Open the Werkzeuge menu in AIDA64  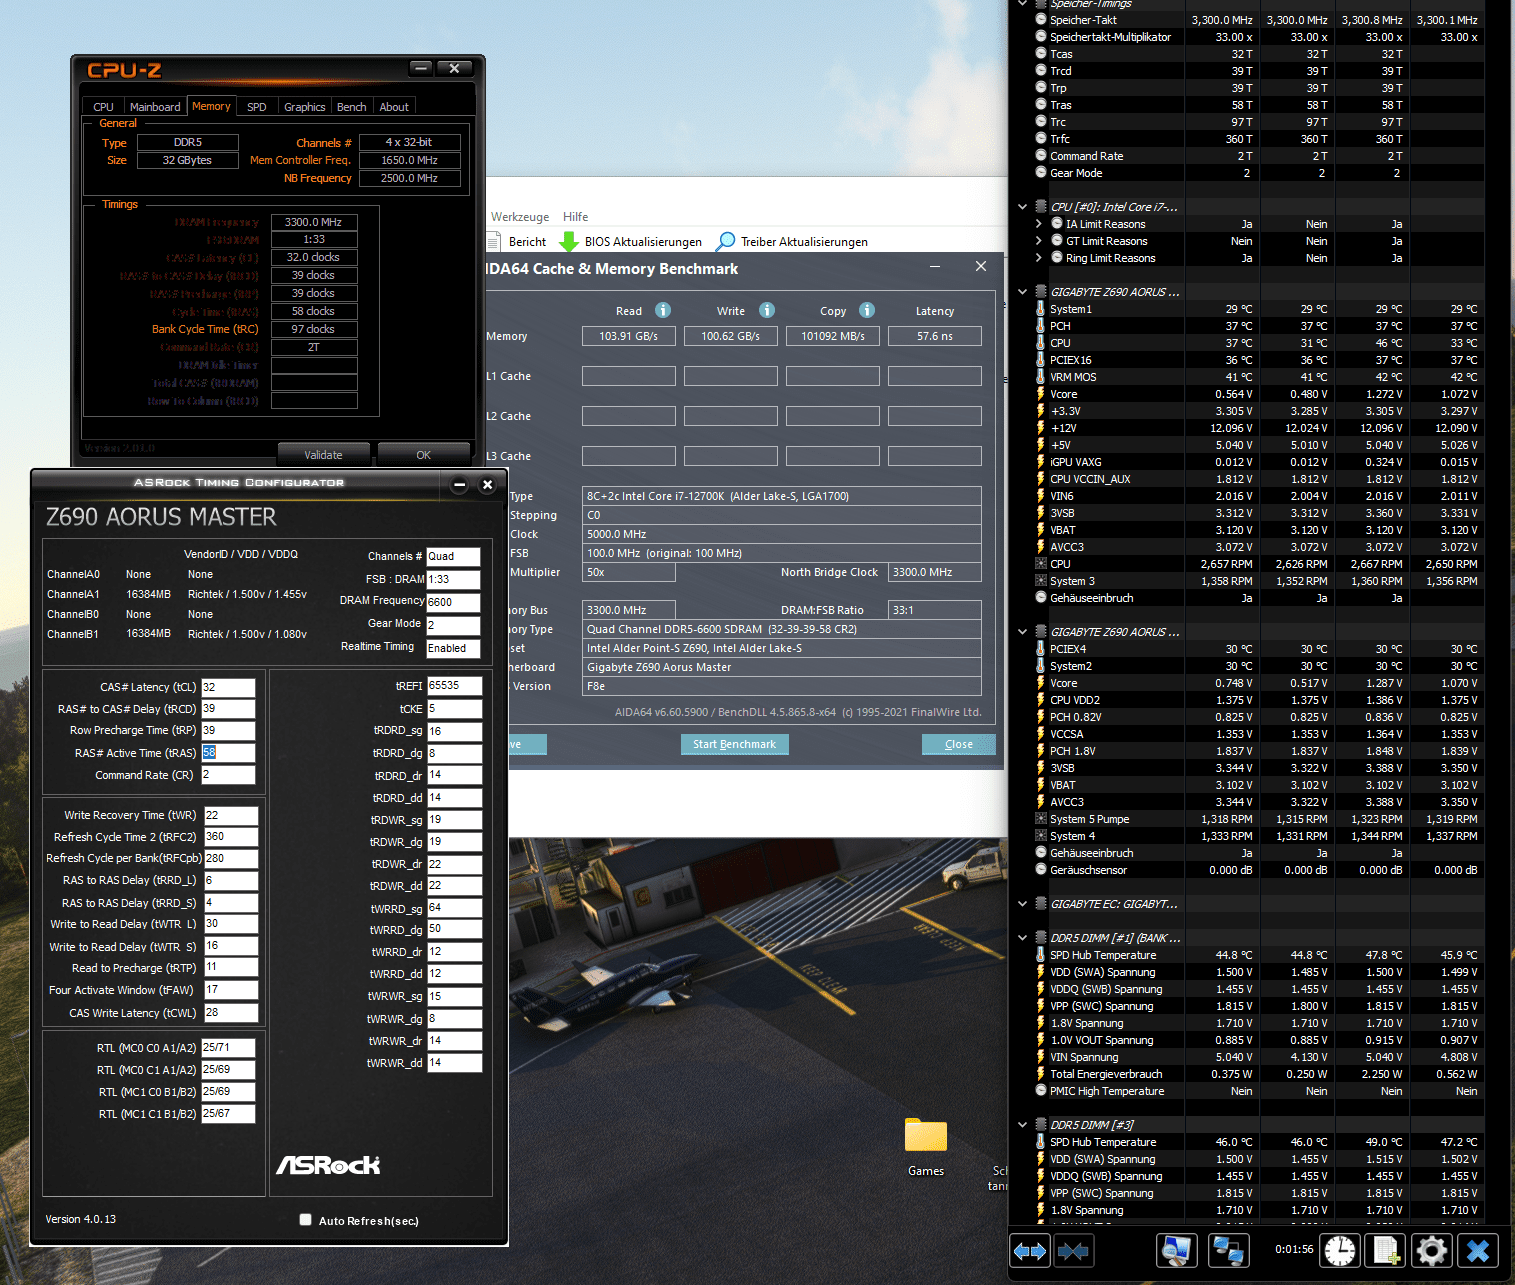(x=520, y=217)
